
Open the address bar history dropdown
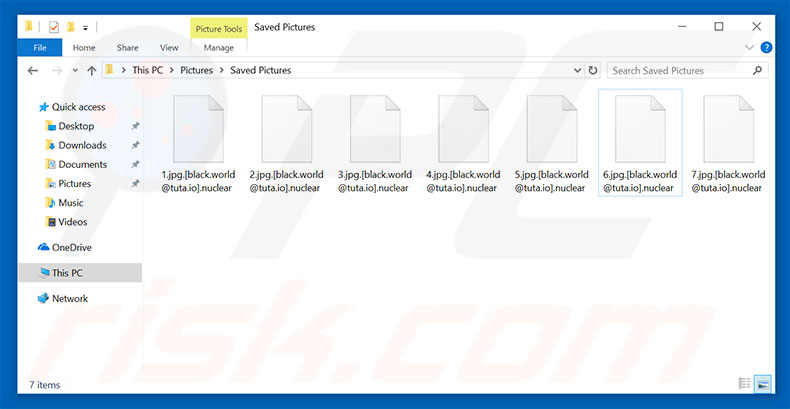tap(577, 71)
